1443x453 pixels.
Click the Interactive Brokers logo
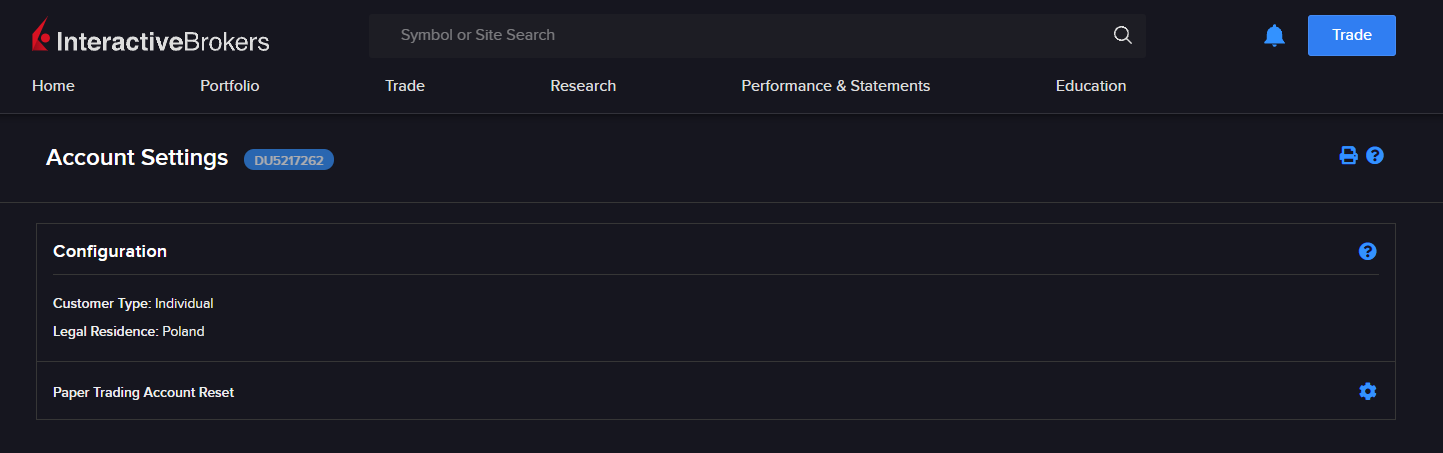151,38
